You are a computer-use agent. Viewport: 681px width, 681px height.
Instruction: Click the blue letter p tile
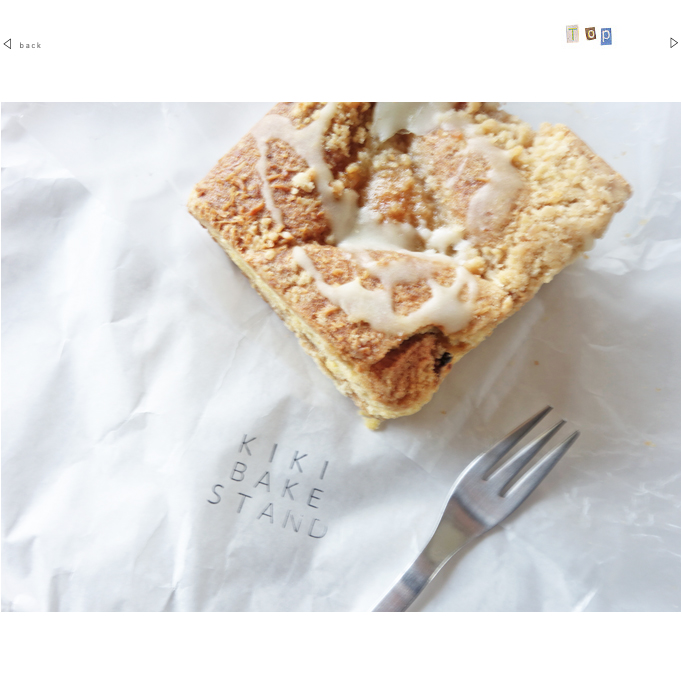tap(606, 36)
